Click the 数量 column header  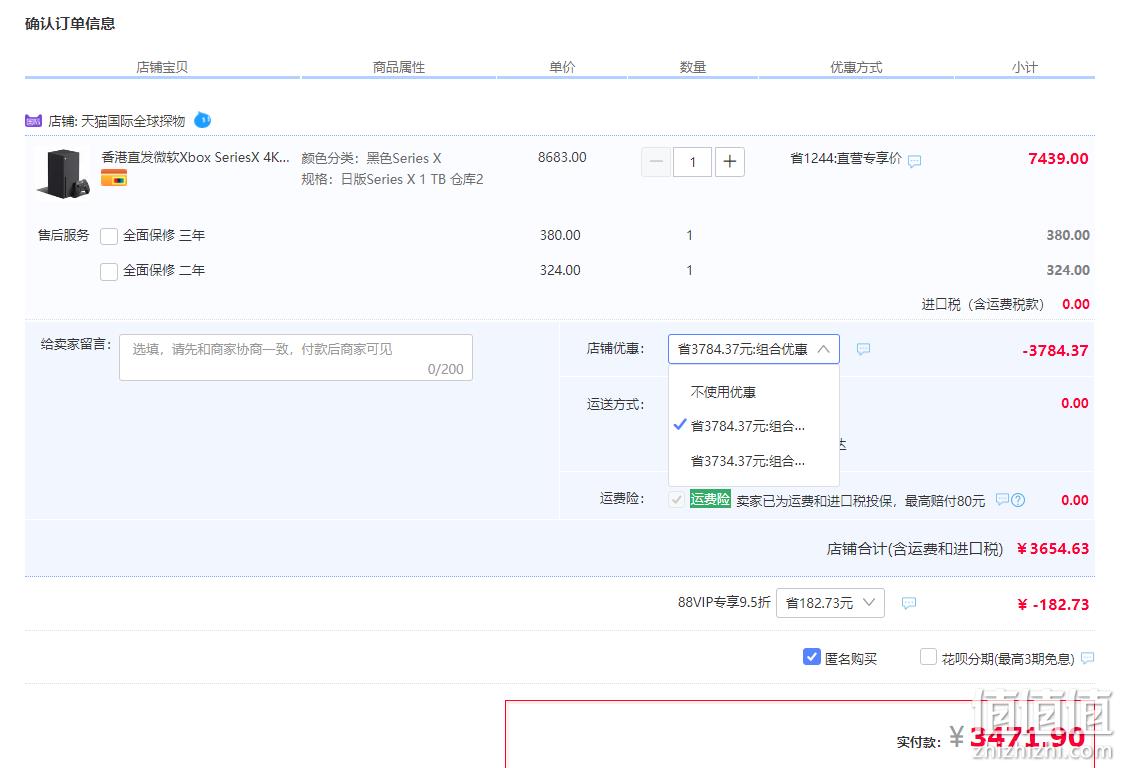[693, 67]
